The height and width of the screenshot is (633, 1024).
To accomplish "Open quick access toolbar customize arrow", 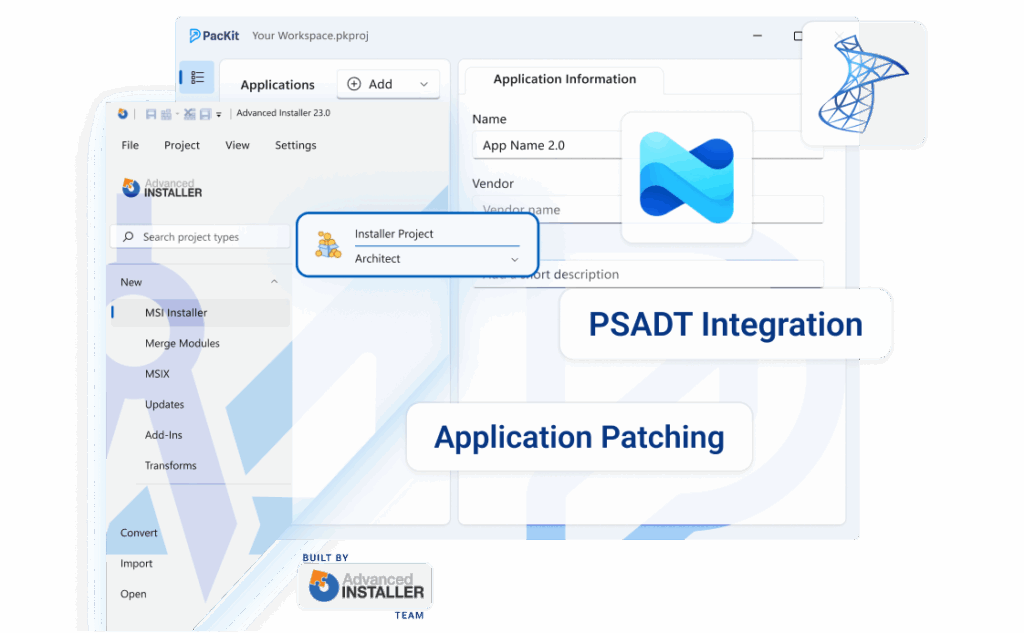I will [x=219, y=115].
